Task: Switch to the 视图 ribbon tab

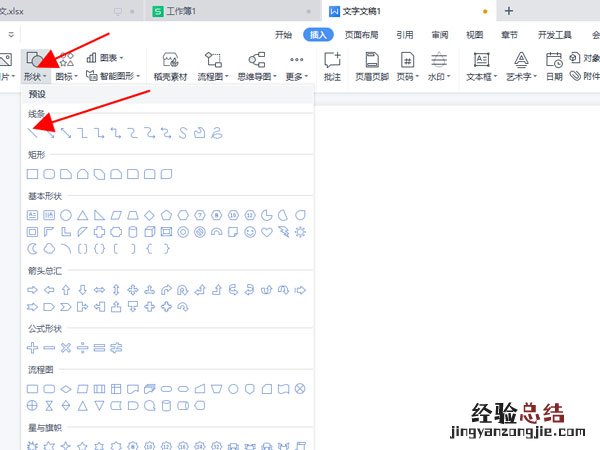Action: (x=474, y=35)
